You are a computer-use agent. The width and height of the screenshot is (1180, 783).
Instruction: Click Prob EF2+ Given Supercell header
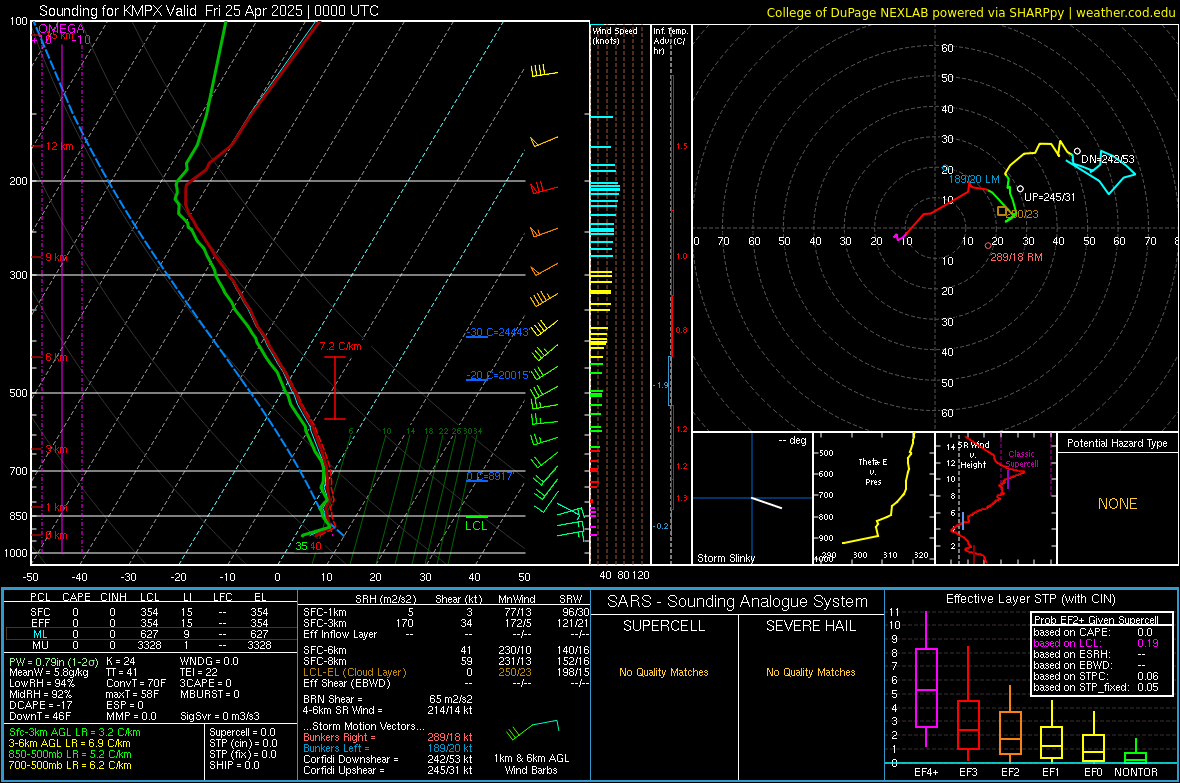coord(1096,620)
